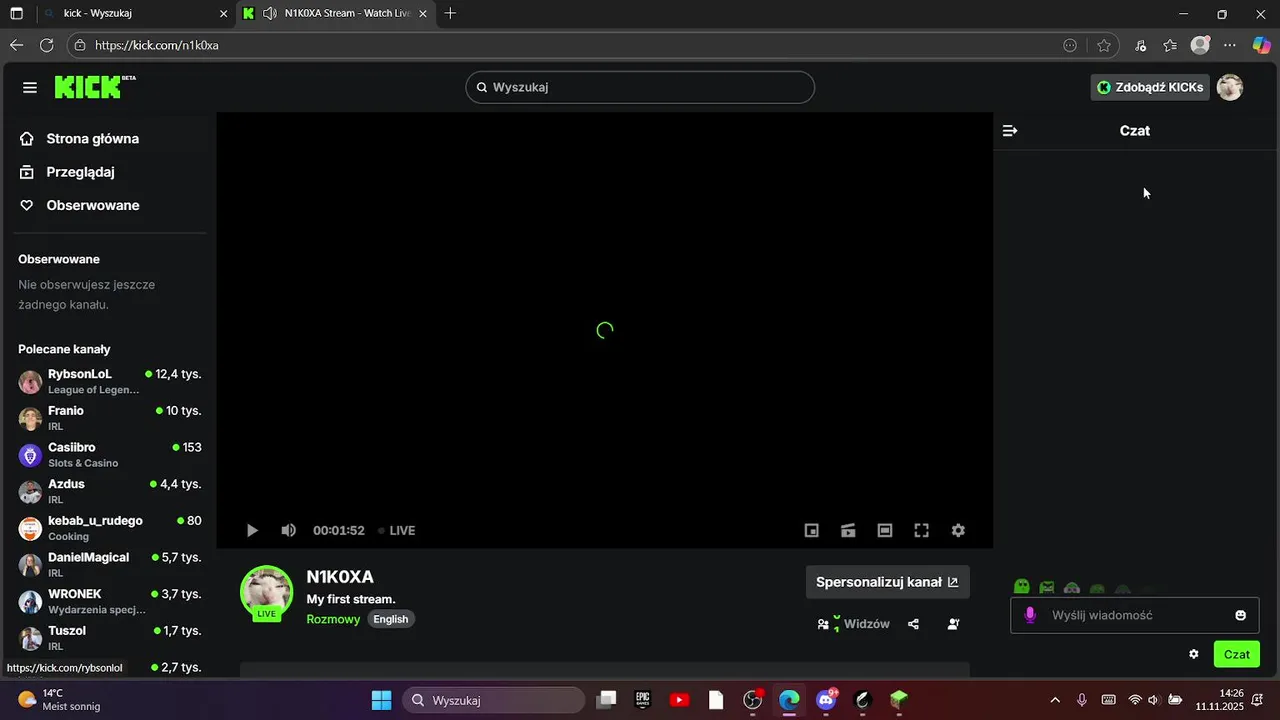The width and height of the screenshot is (1280, 720).
Task: Open RybsonLoL recommended channel
Action: tap(110, 381)
